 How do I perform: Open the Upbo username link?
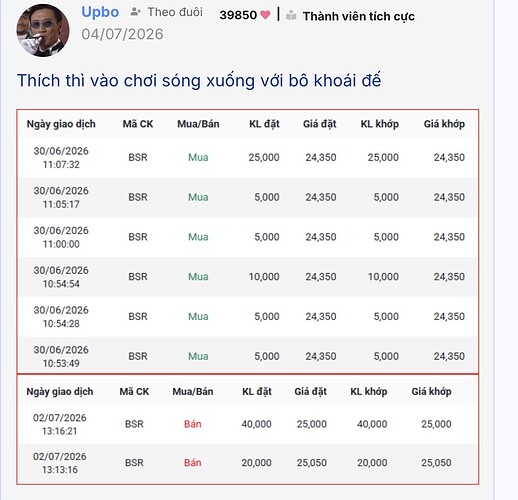coord(100,12)
